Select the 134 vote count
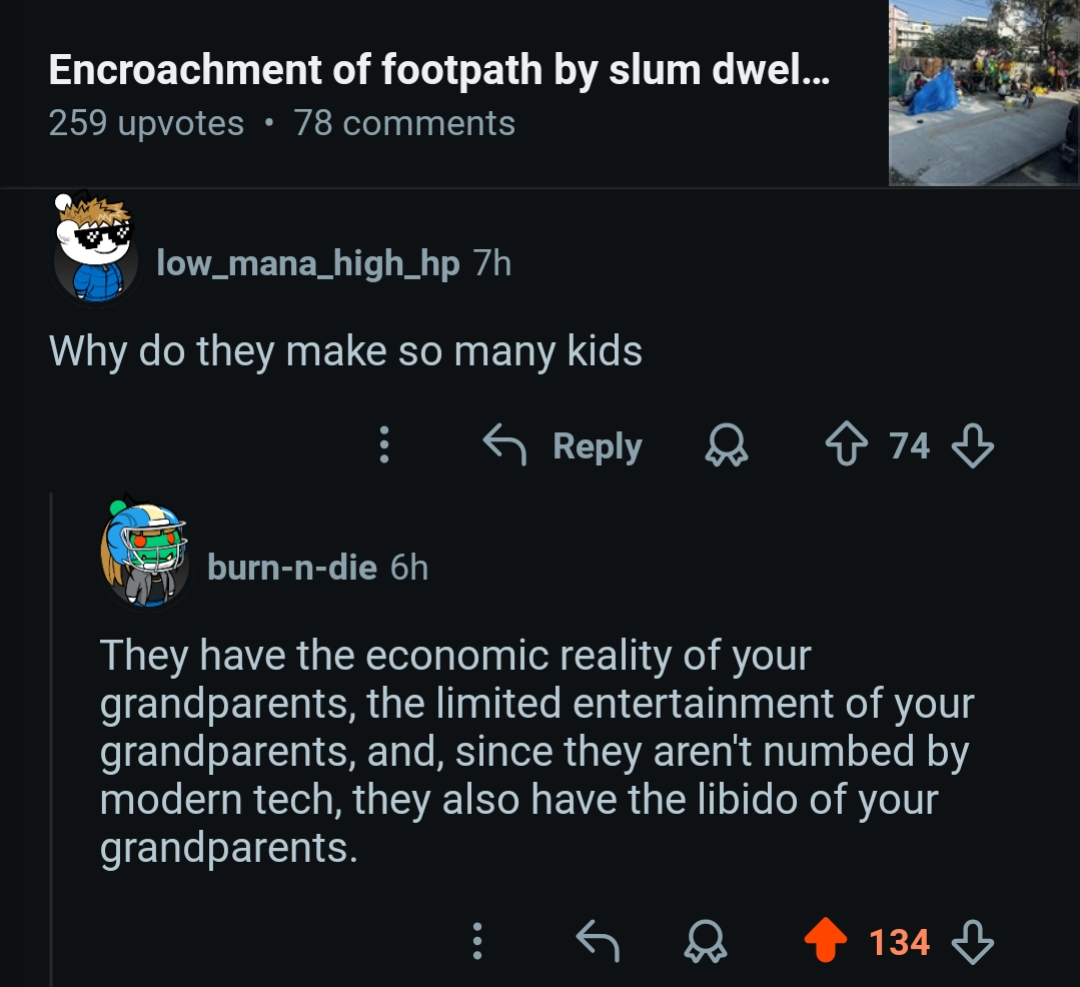The height and width of the screenshot is (987, 1080). [900, 941]
